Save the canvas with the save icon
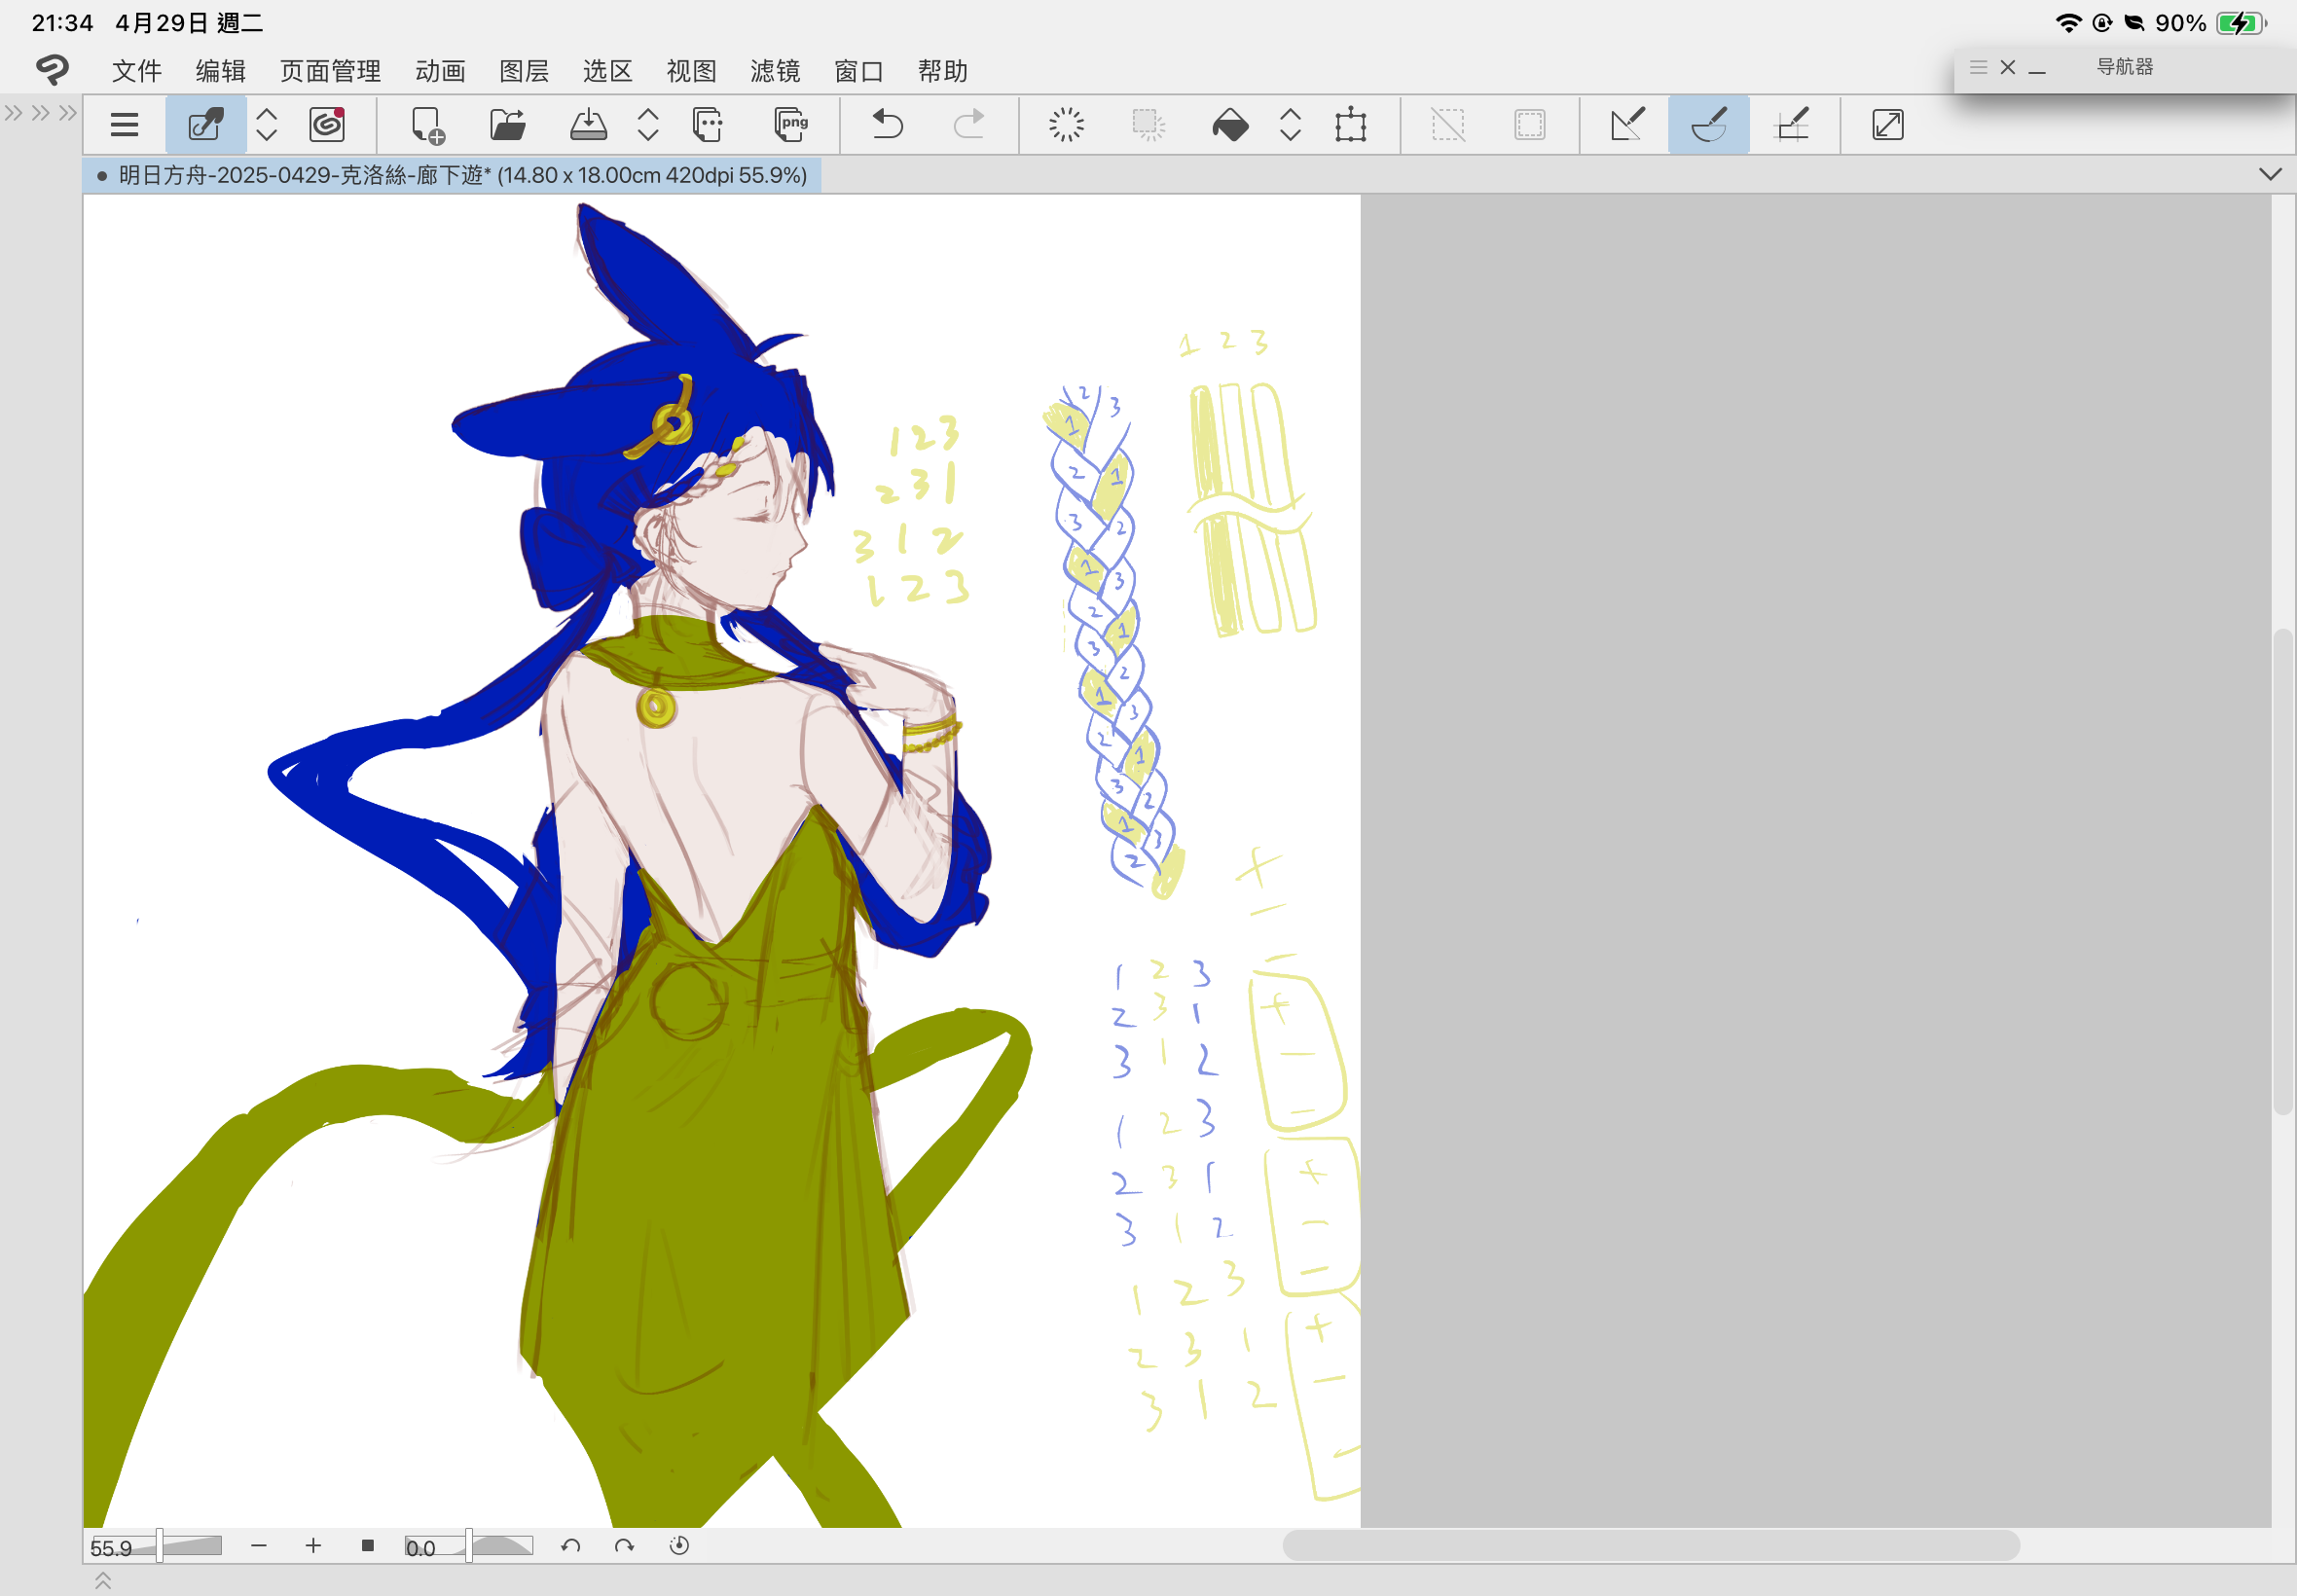Image resolution: width=2297 pixels, height=1596 pixels. click(588, 125)
